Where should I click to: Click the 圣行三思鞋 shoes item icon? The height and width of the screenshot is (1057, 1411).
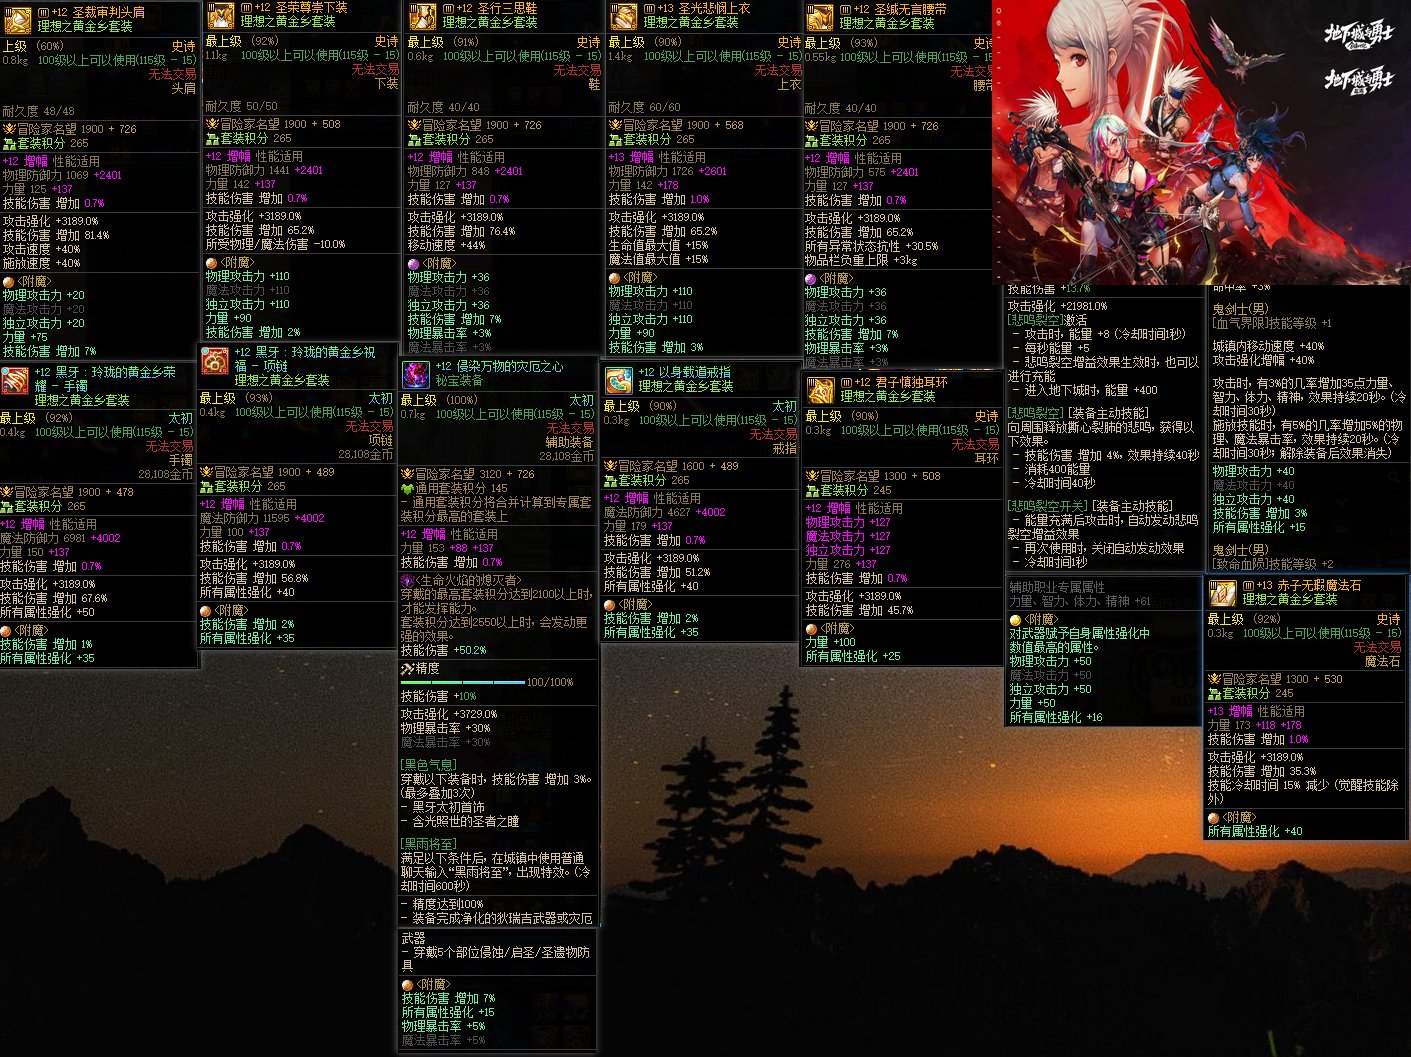pyautogui.click(x=423, y=16)
